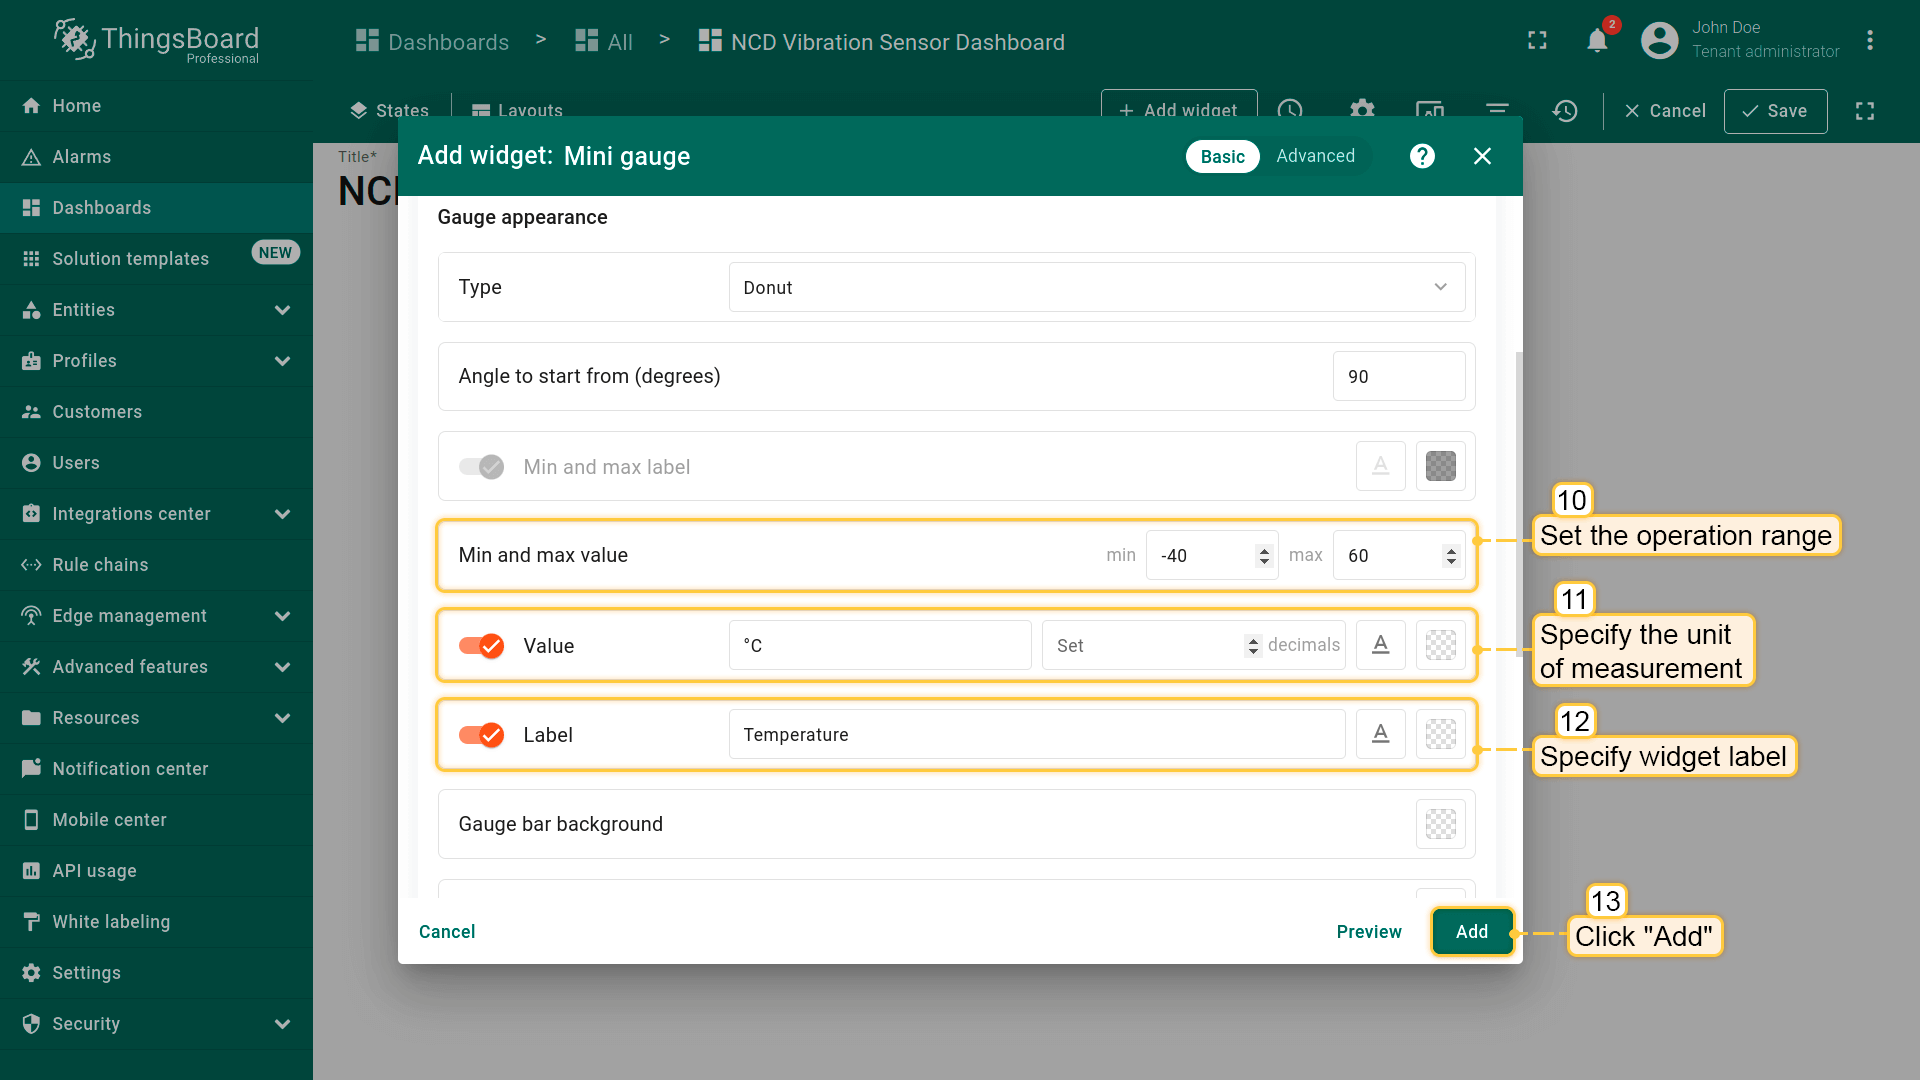
Task: Click the Label text input field
Action: point(1036,735)
